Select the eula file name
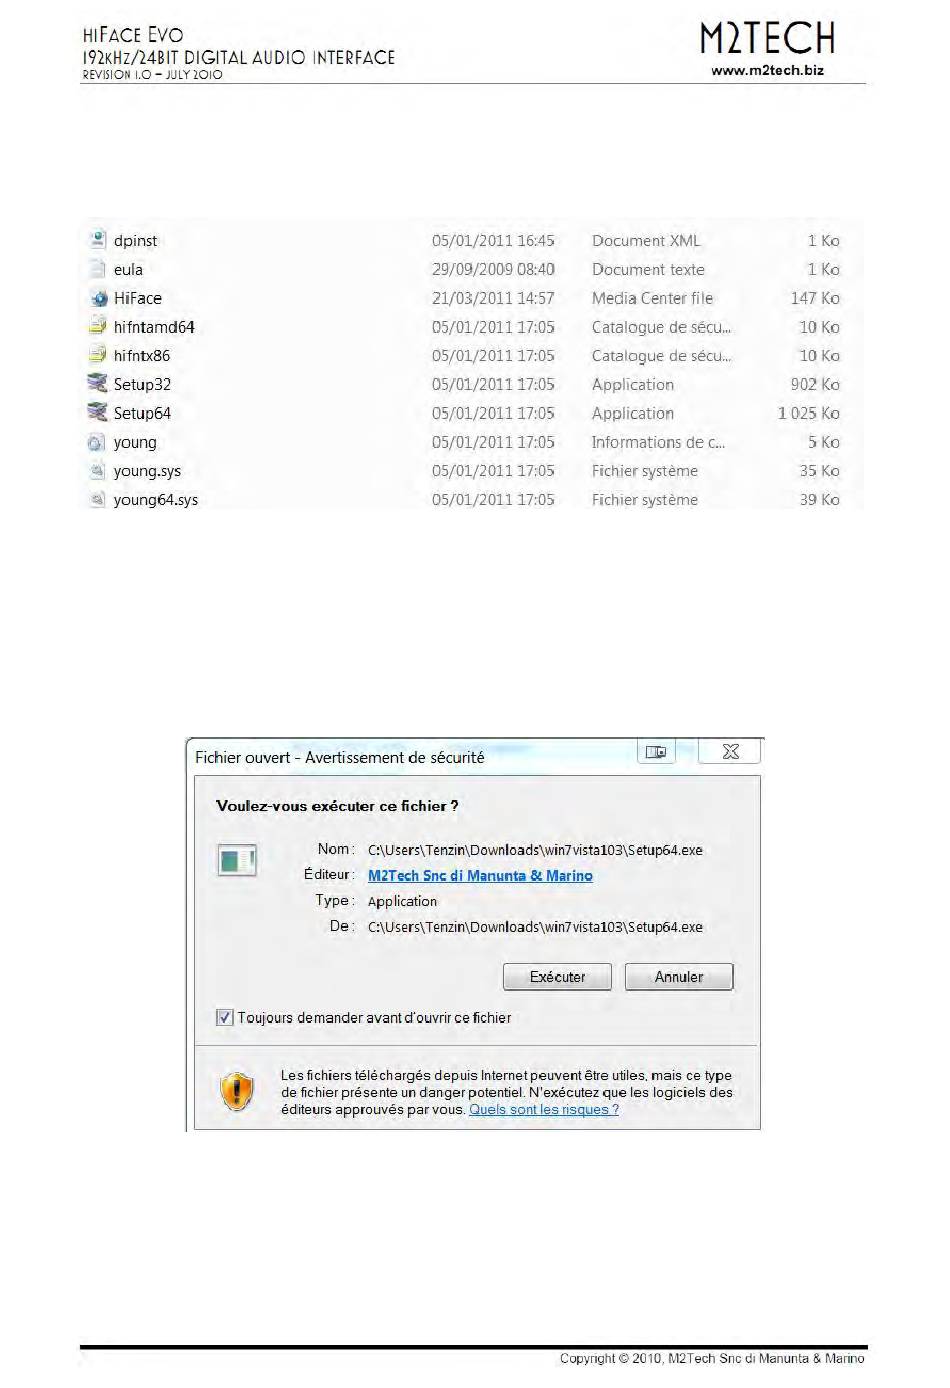 pos(128,270)
